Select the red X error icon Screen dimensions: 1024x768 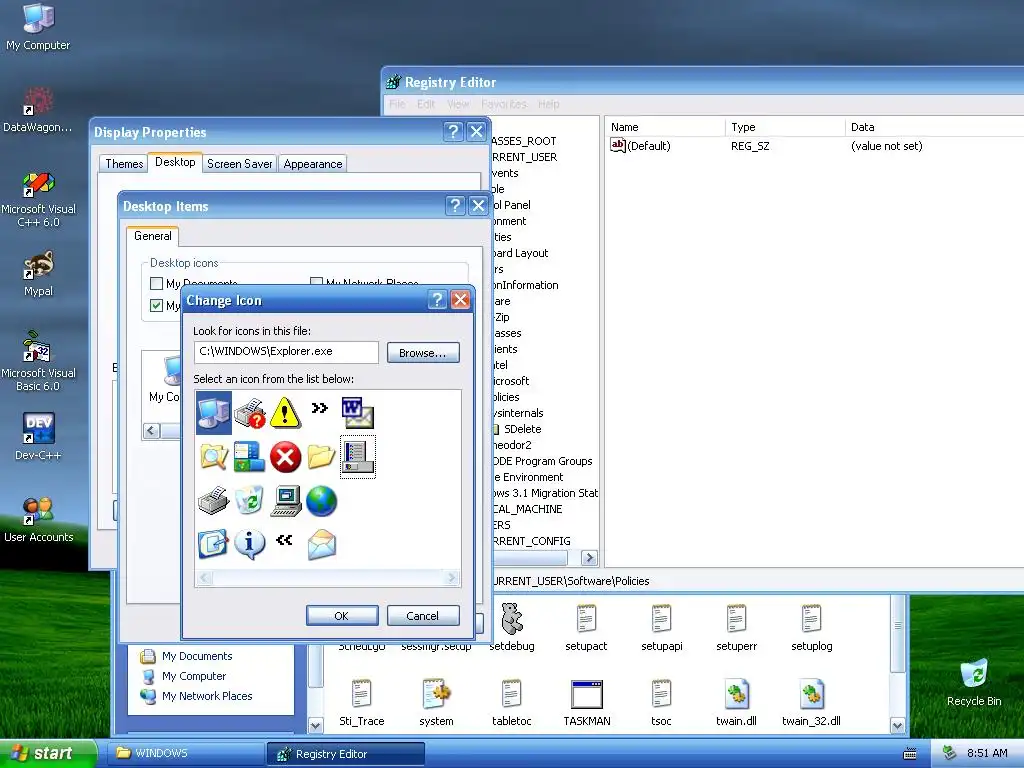(285, 456)
